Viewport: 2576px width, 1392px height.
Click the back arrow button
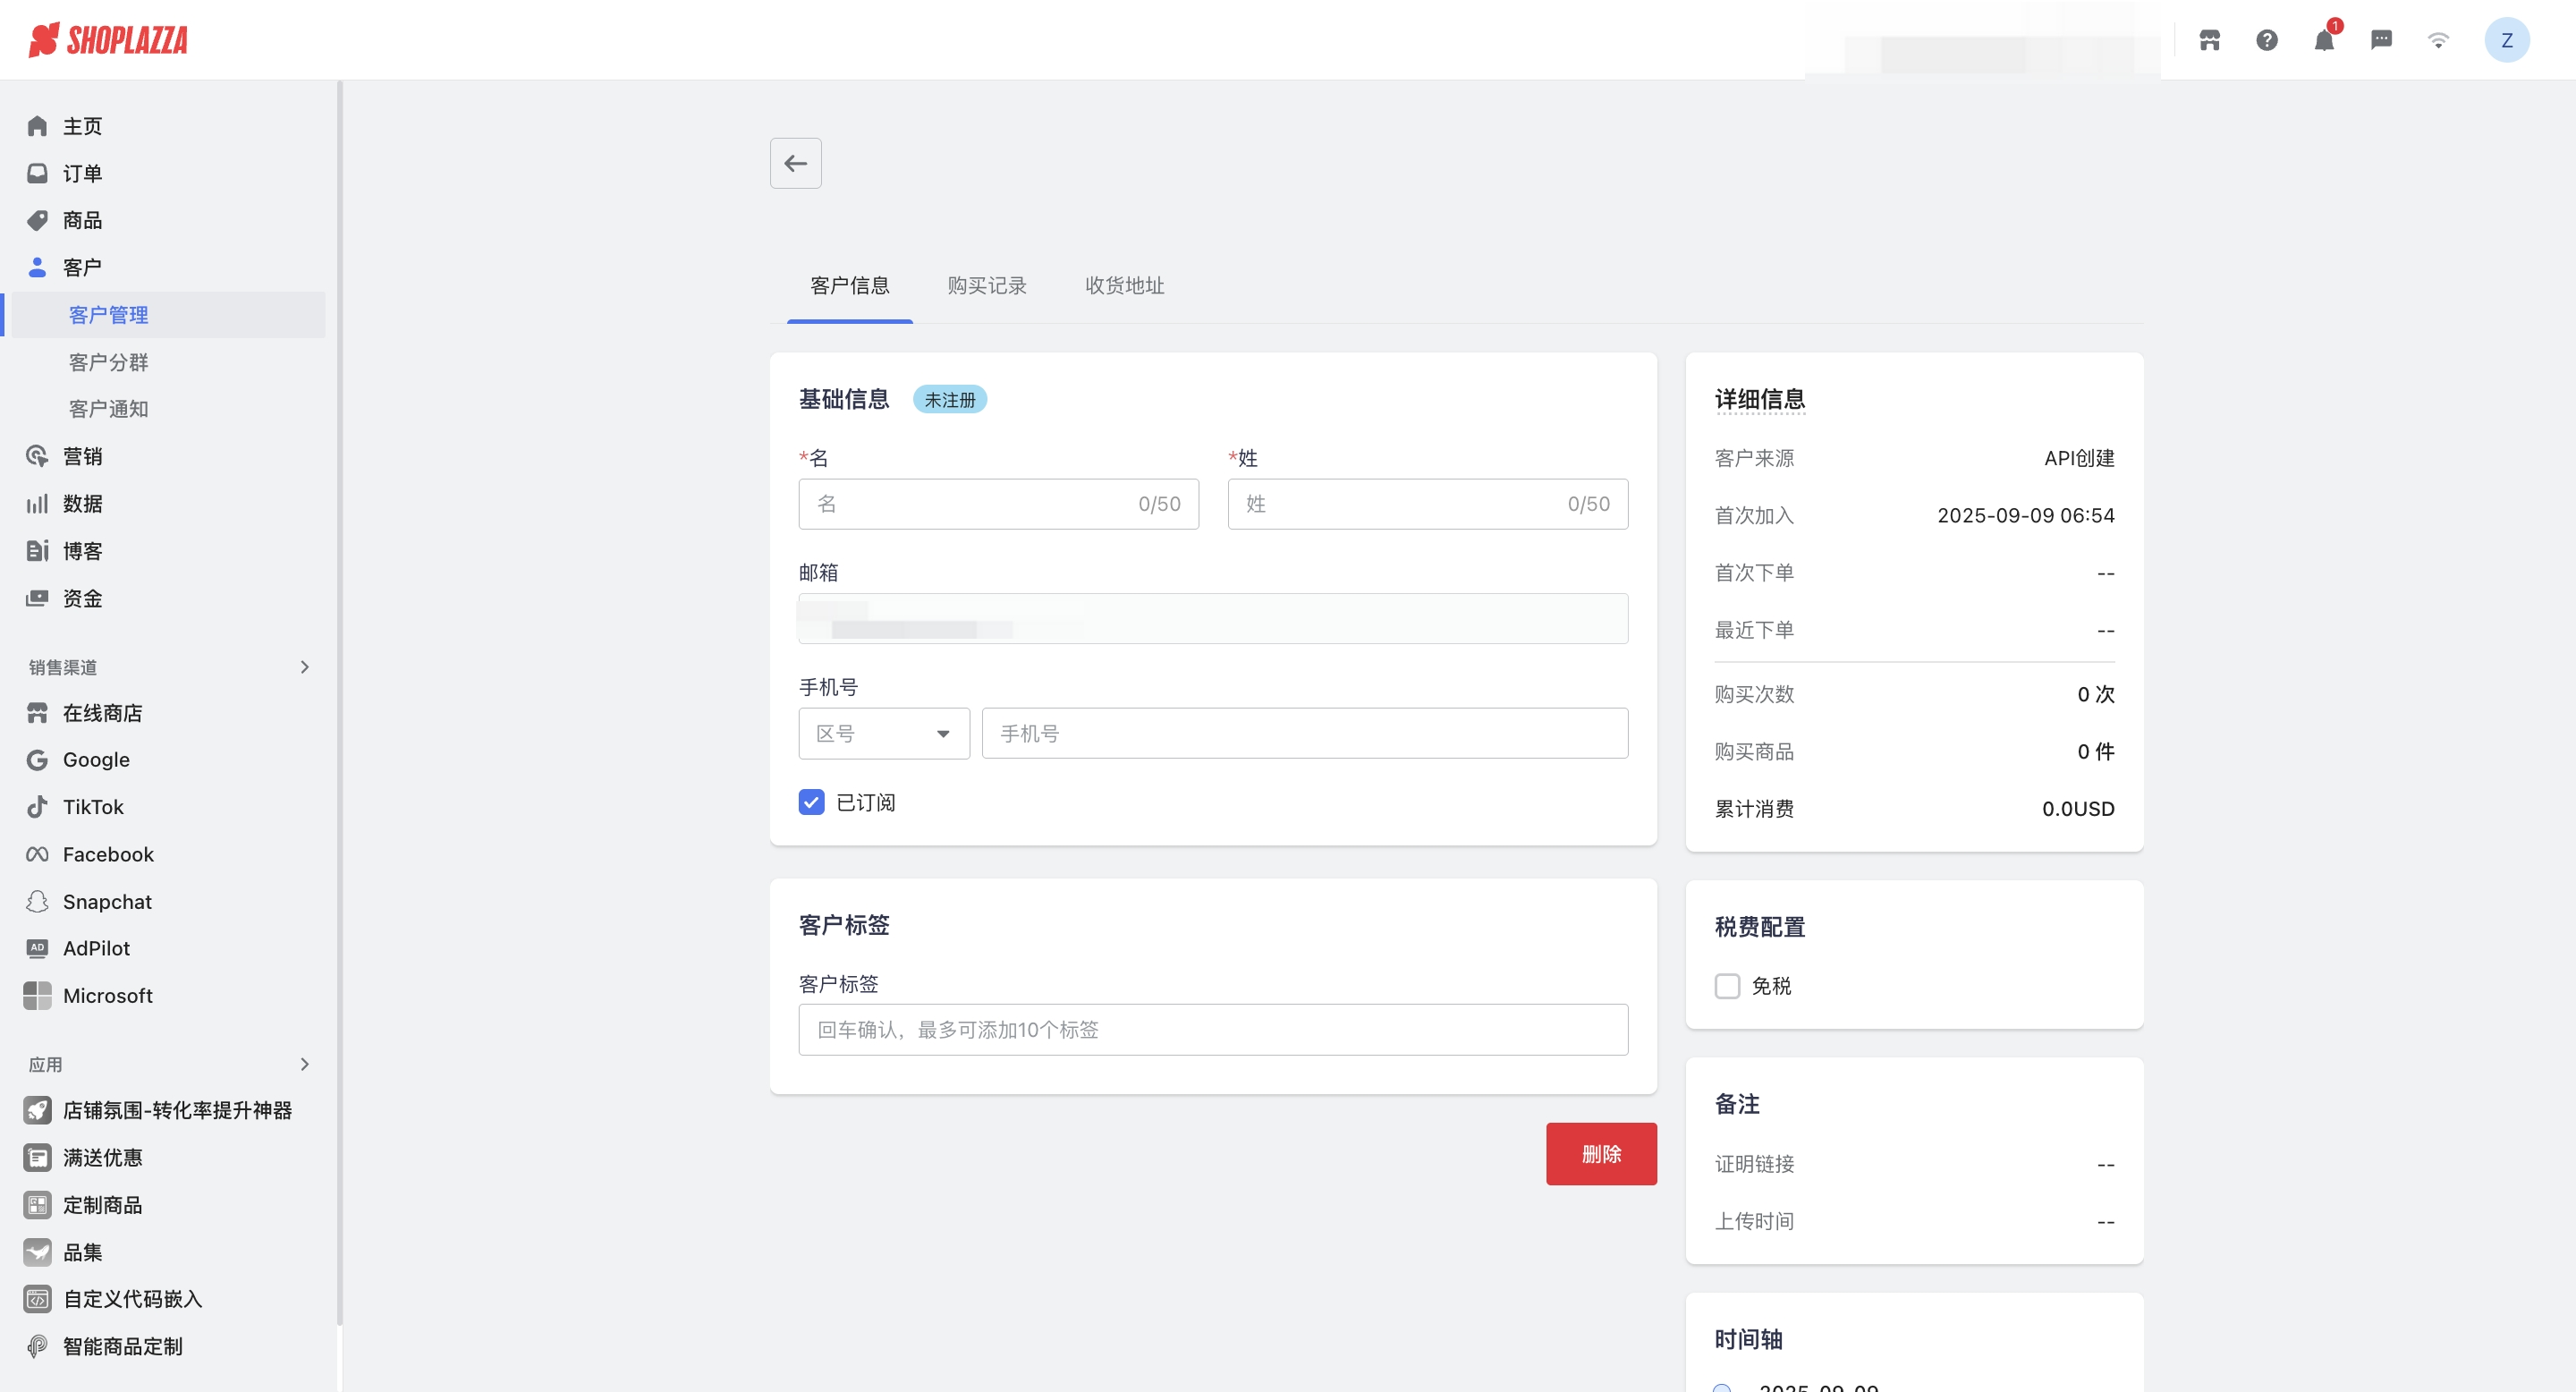click(795, 163)
